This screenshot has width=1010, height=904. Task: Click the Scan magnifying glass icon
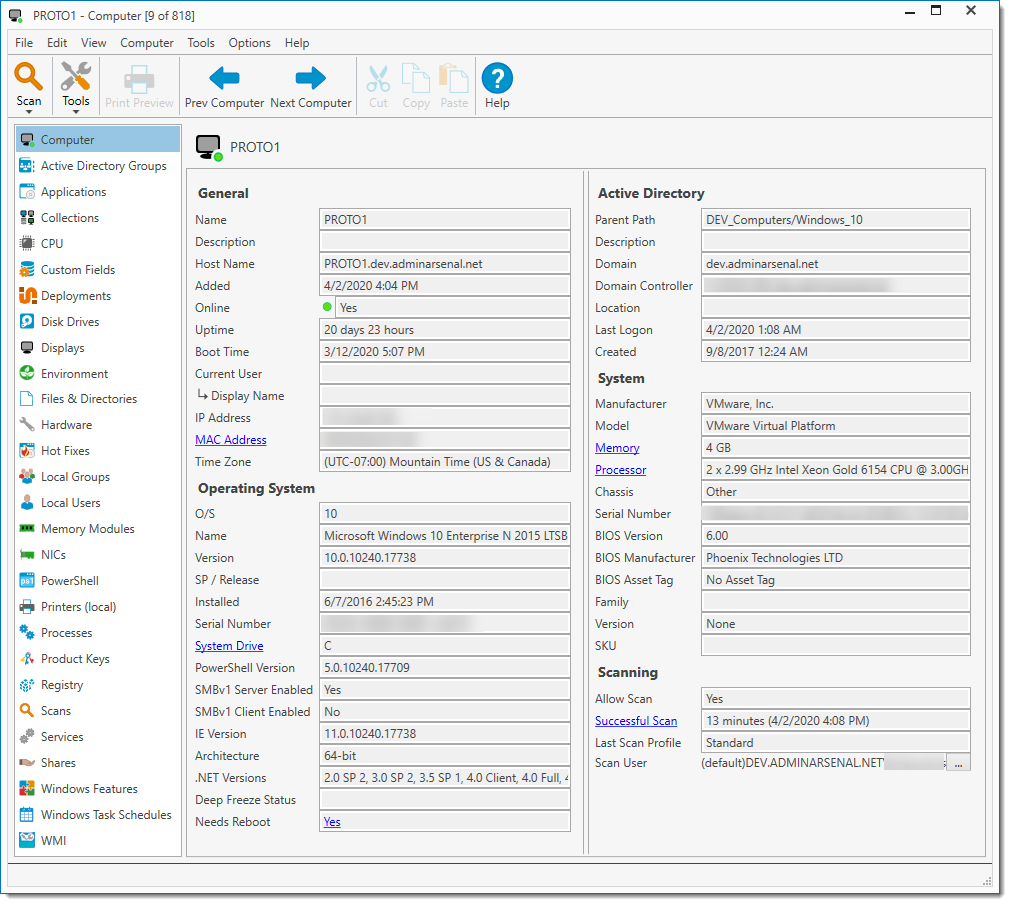pos(29,77)
